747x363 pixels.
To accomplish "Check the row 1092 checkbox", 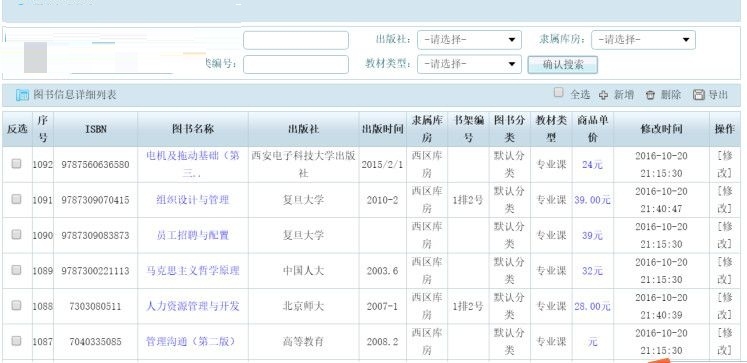I will click(17, 164).
